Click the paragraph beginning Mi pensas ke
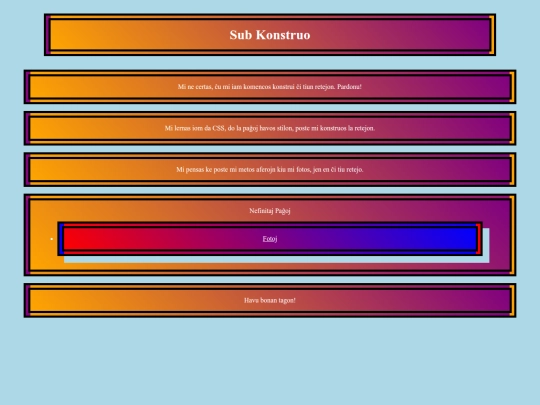This screenshot has width=540, height=405. point(270,169)
